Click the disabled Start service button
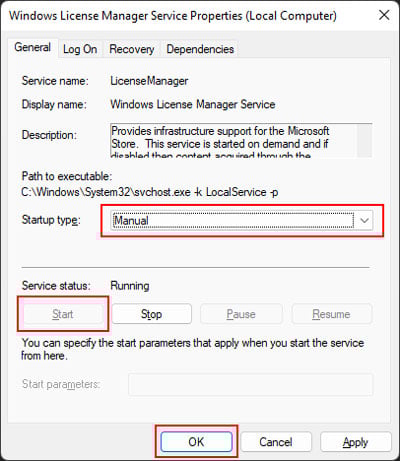 pyautogui.click(x=63, y=314)
